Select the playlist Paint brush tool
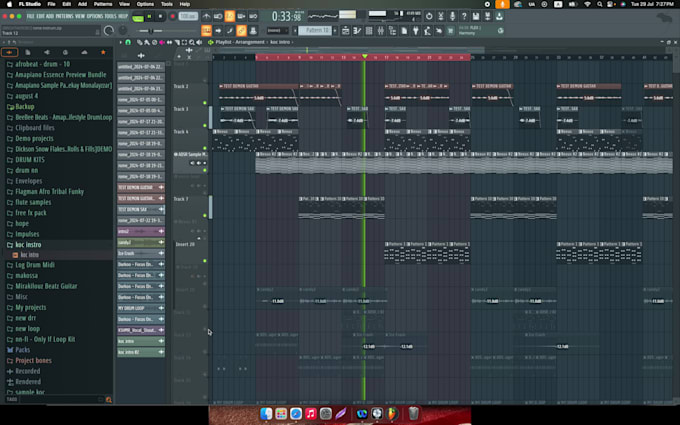 (147, 42)
